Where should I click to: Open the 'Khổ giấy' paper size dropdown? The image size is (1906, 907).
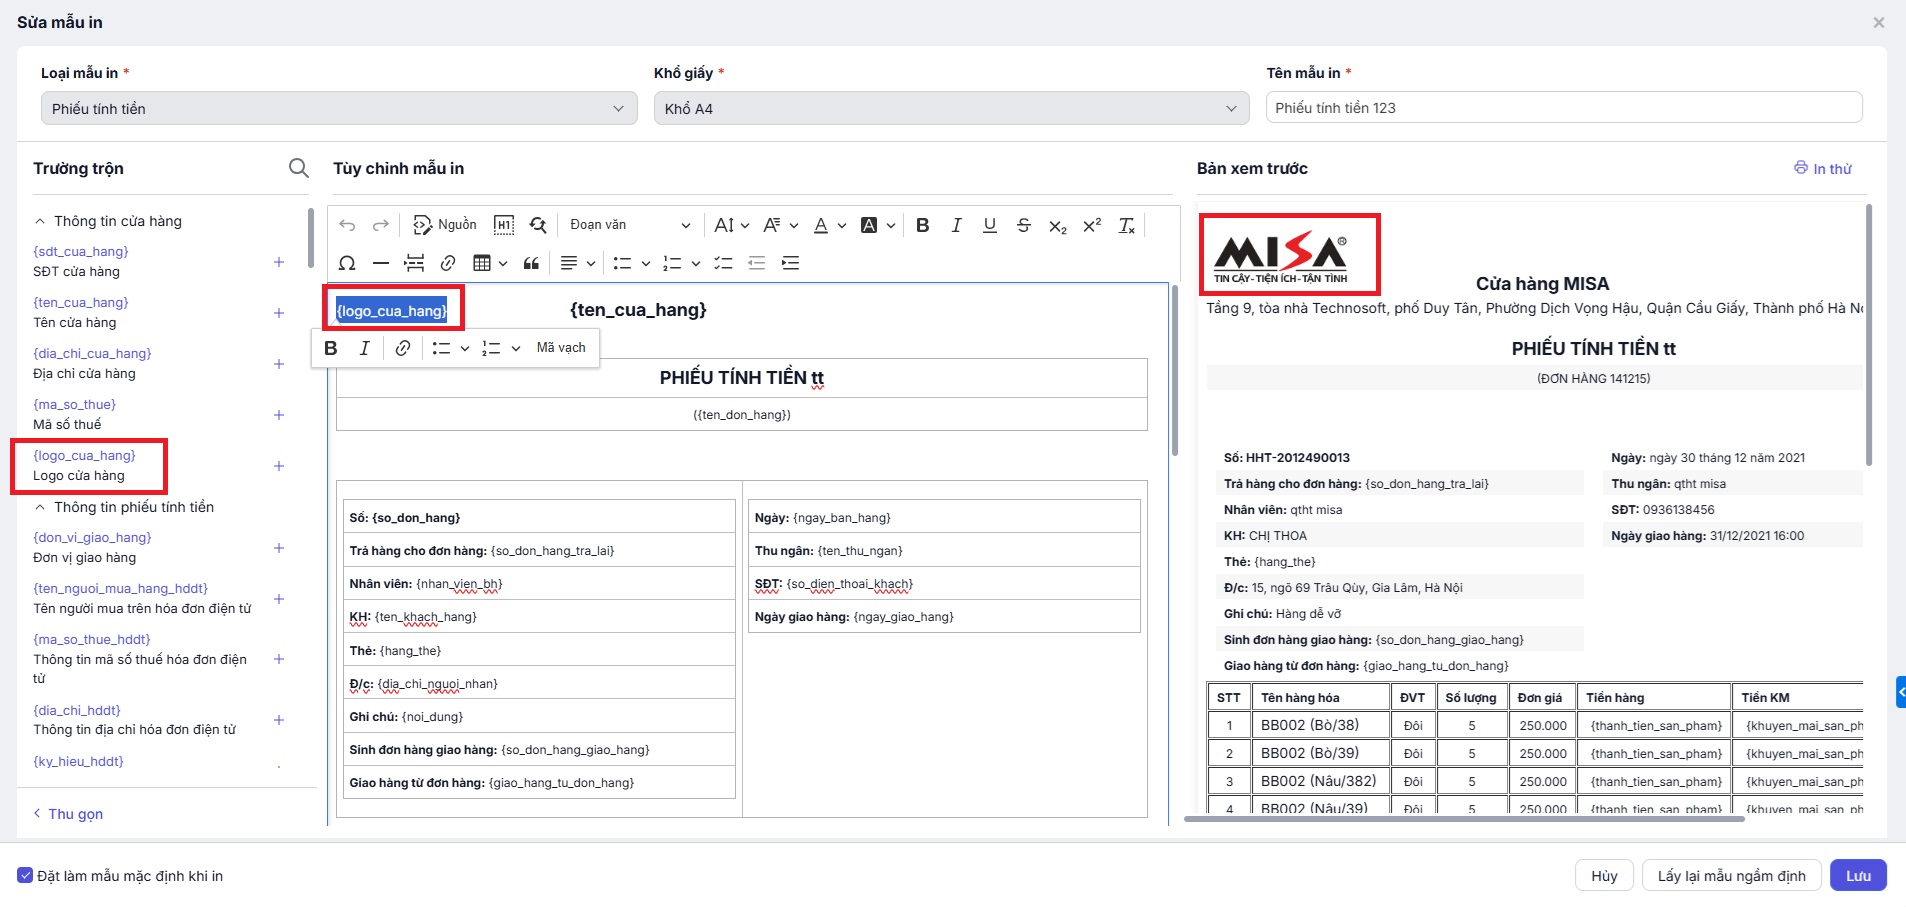[950, 109]
